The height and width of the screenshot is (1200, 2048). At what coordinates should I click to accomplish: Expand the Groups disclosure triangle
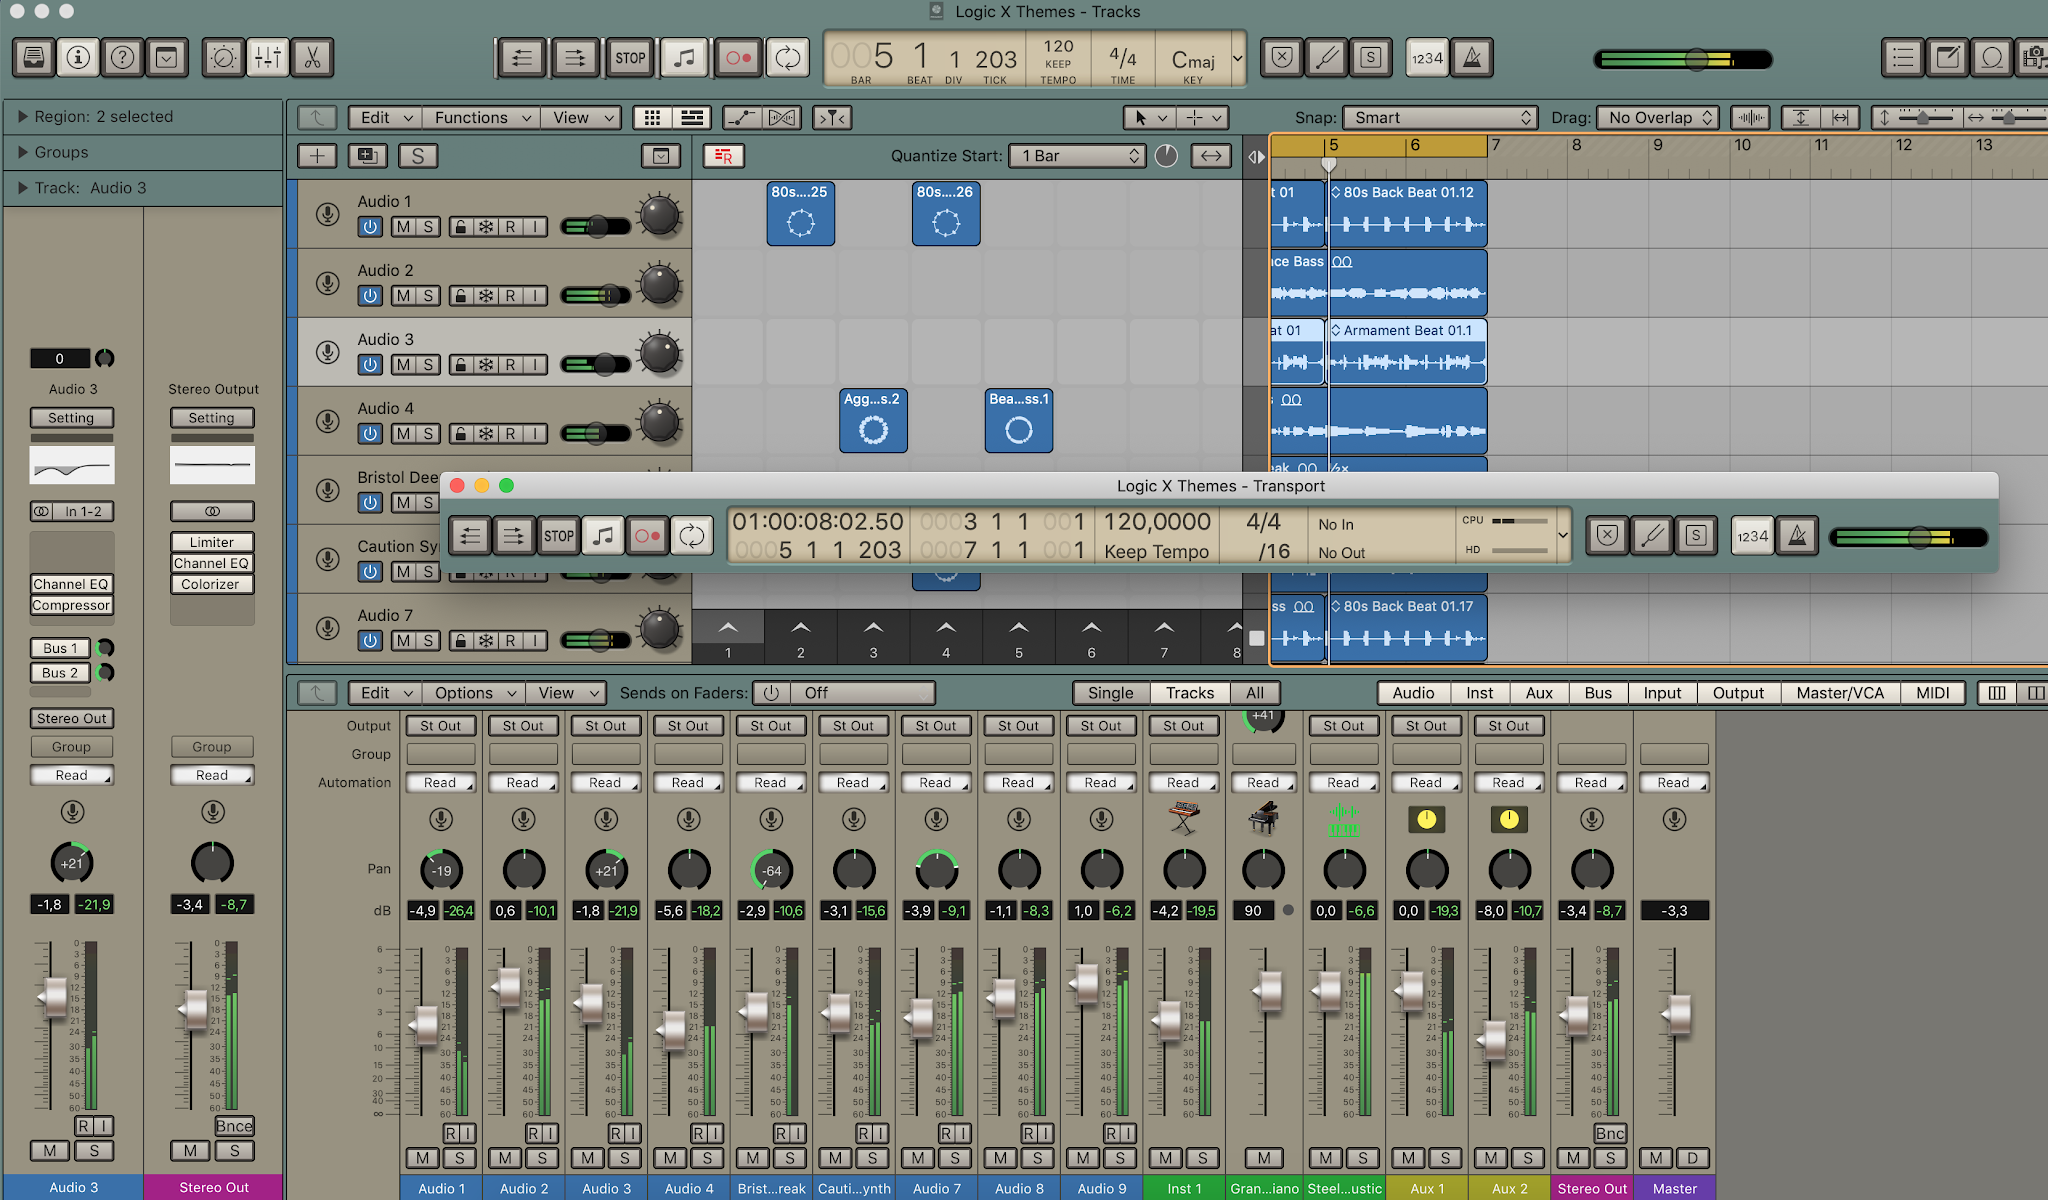click(22, 153)
